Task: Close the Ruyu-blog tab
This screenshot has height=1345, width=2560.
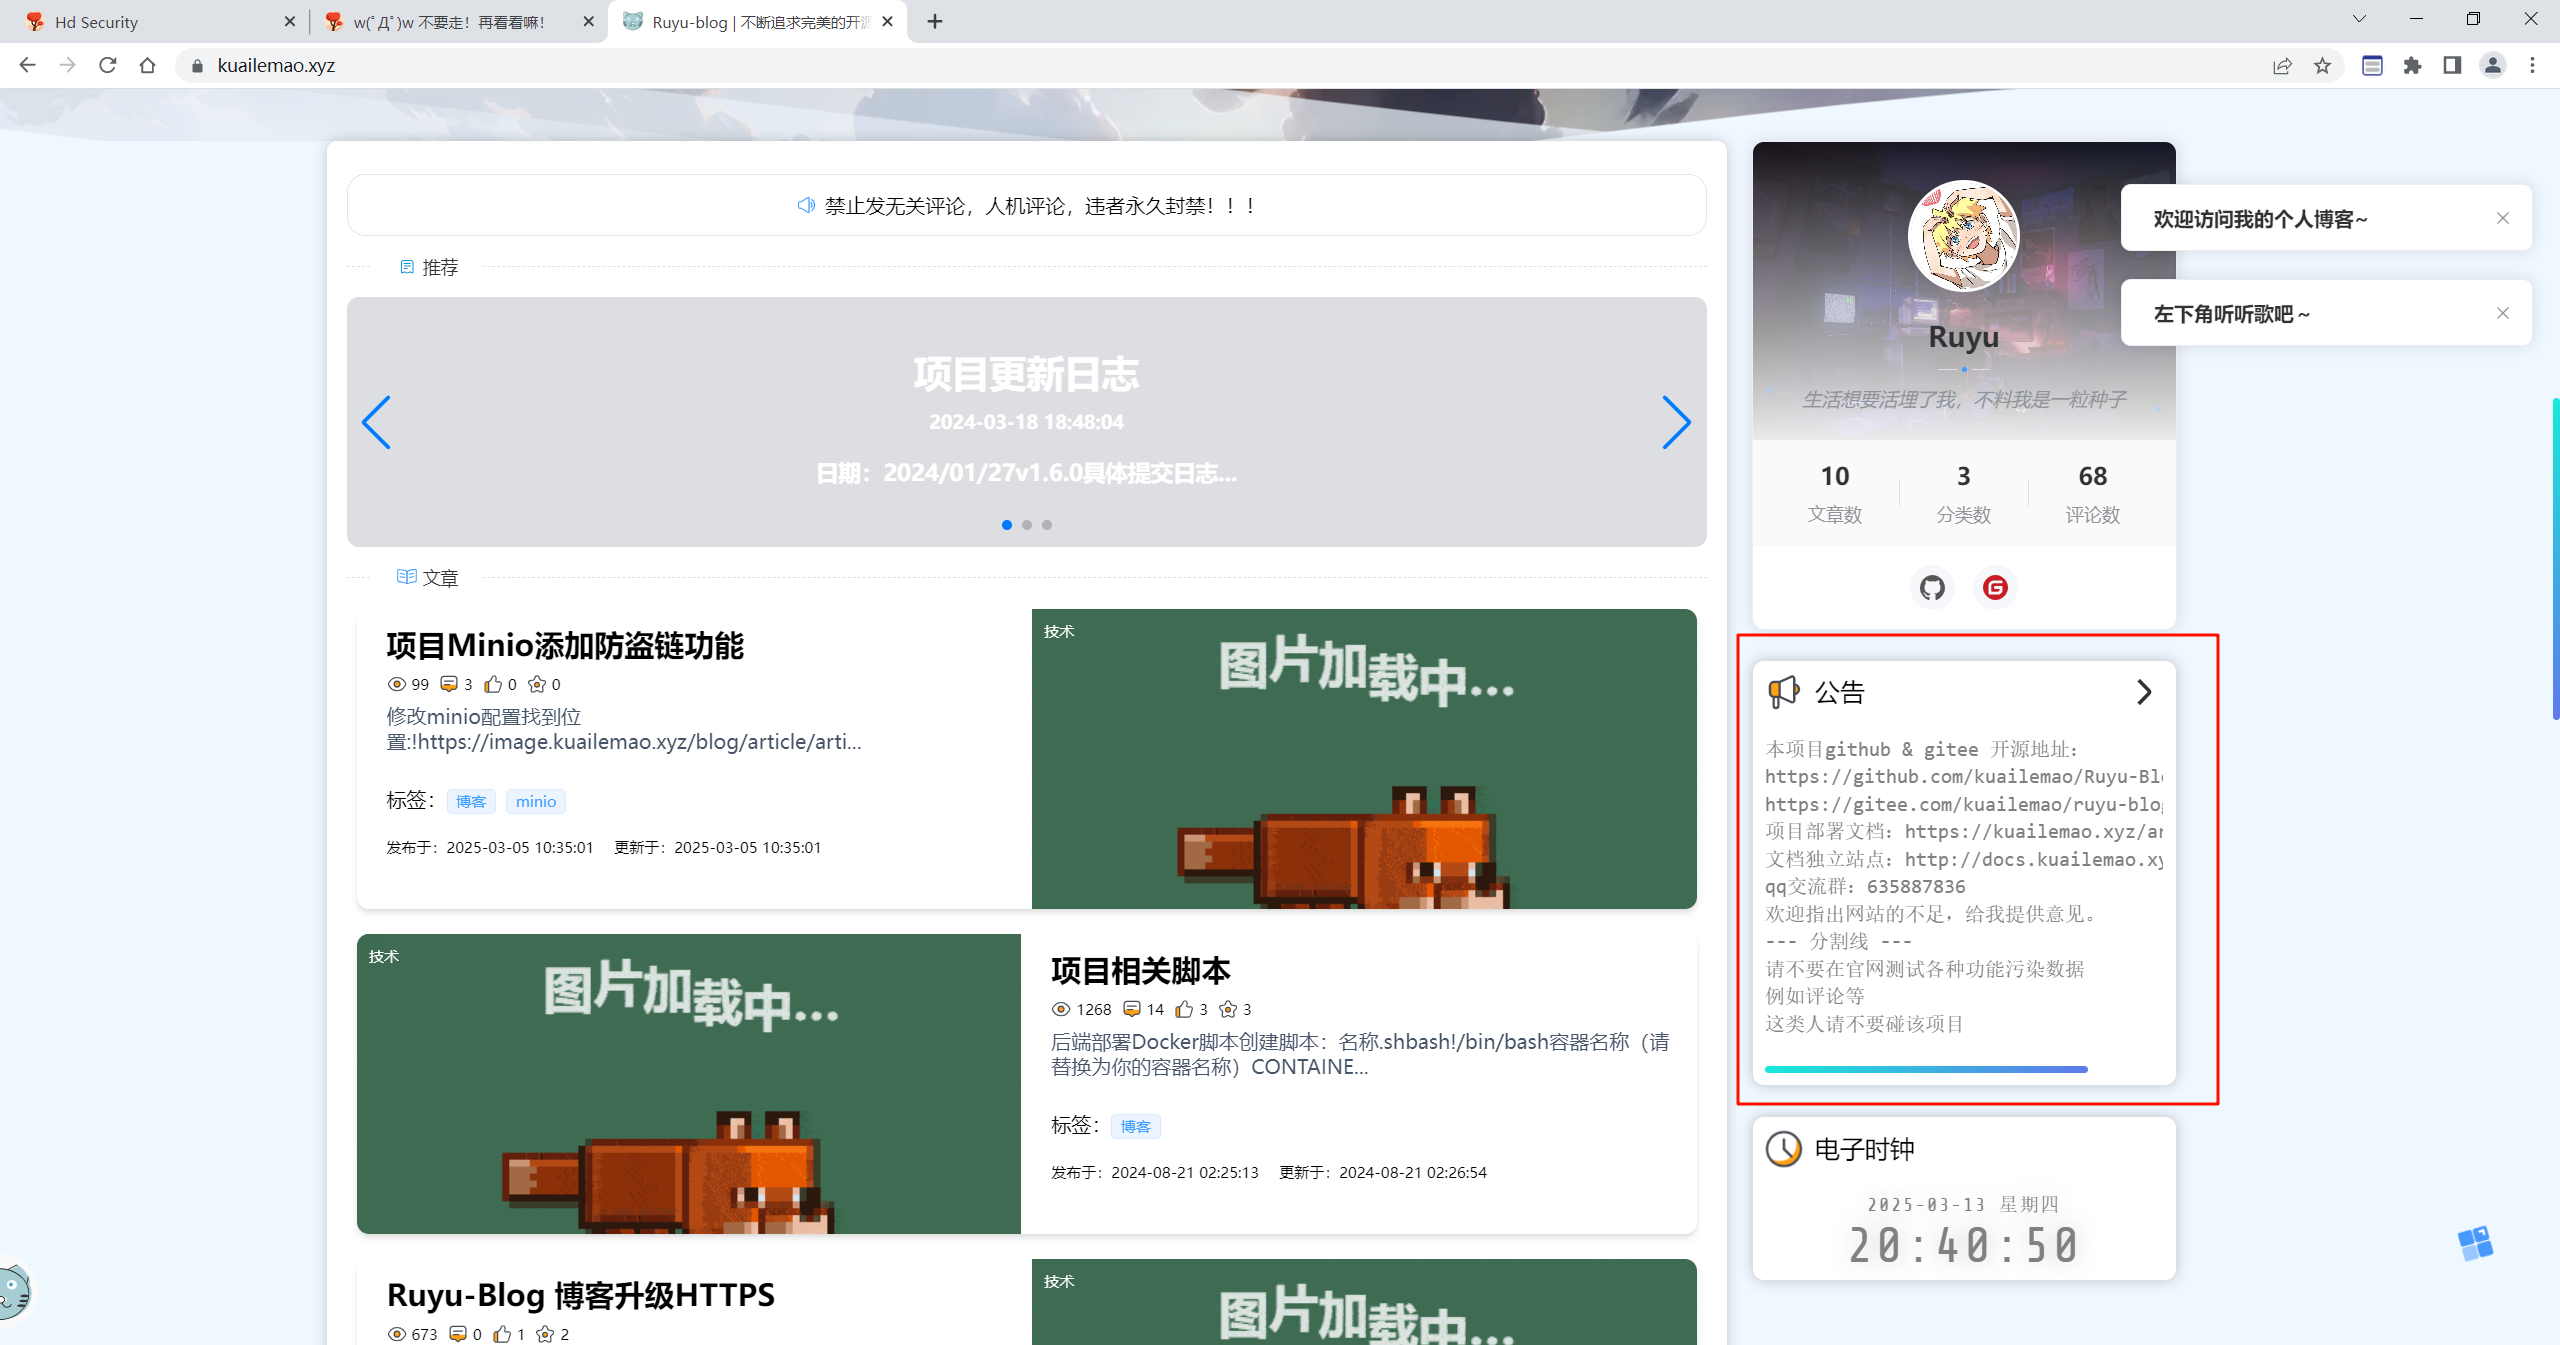Action: pyautogui.click(x=887, y=21)
